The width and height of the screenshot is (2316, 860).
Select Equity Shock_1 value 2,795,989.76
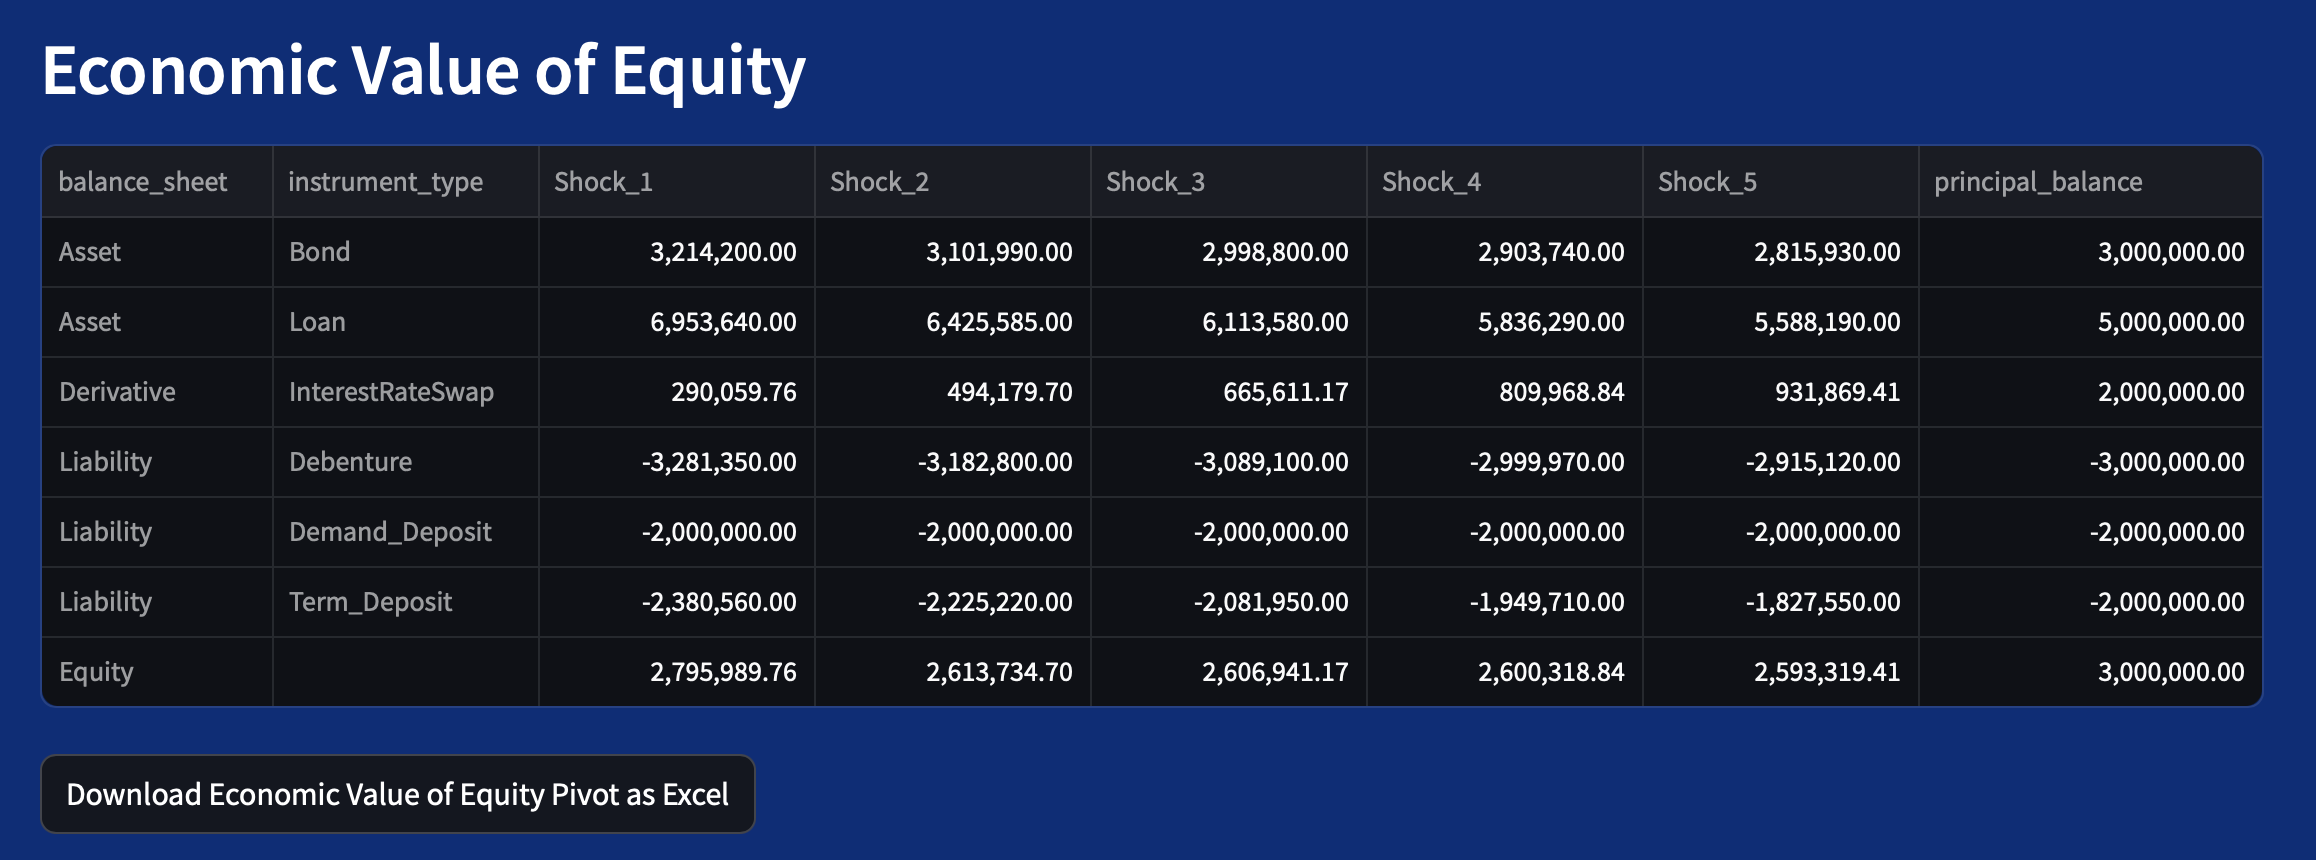[723, 672]
